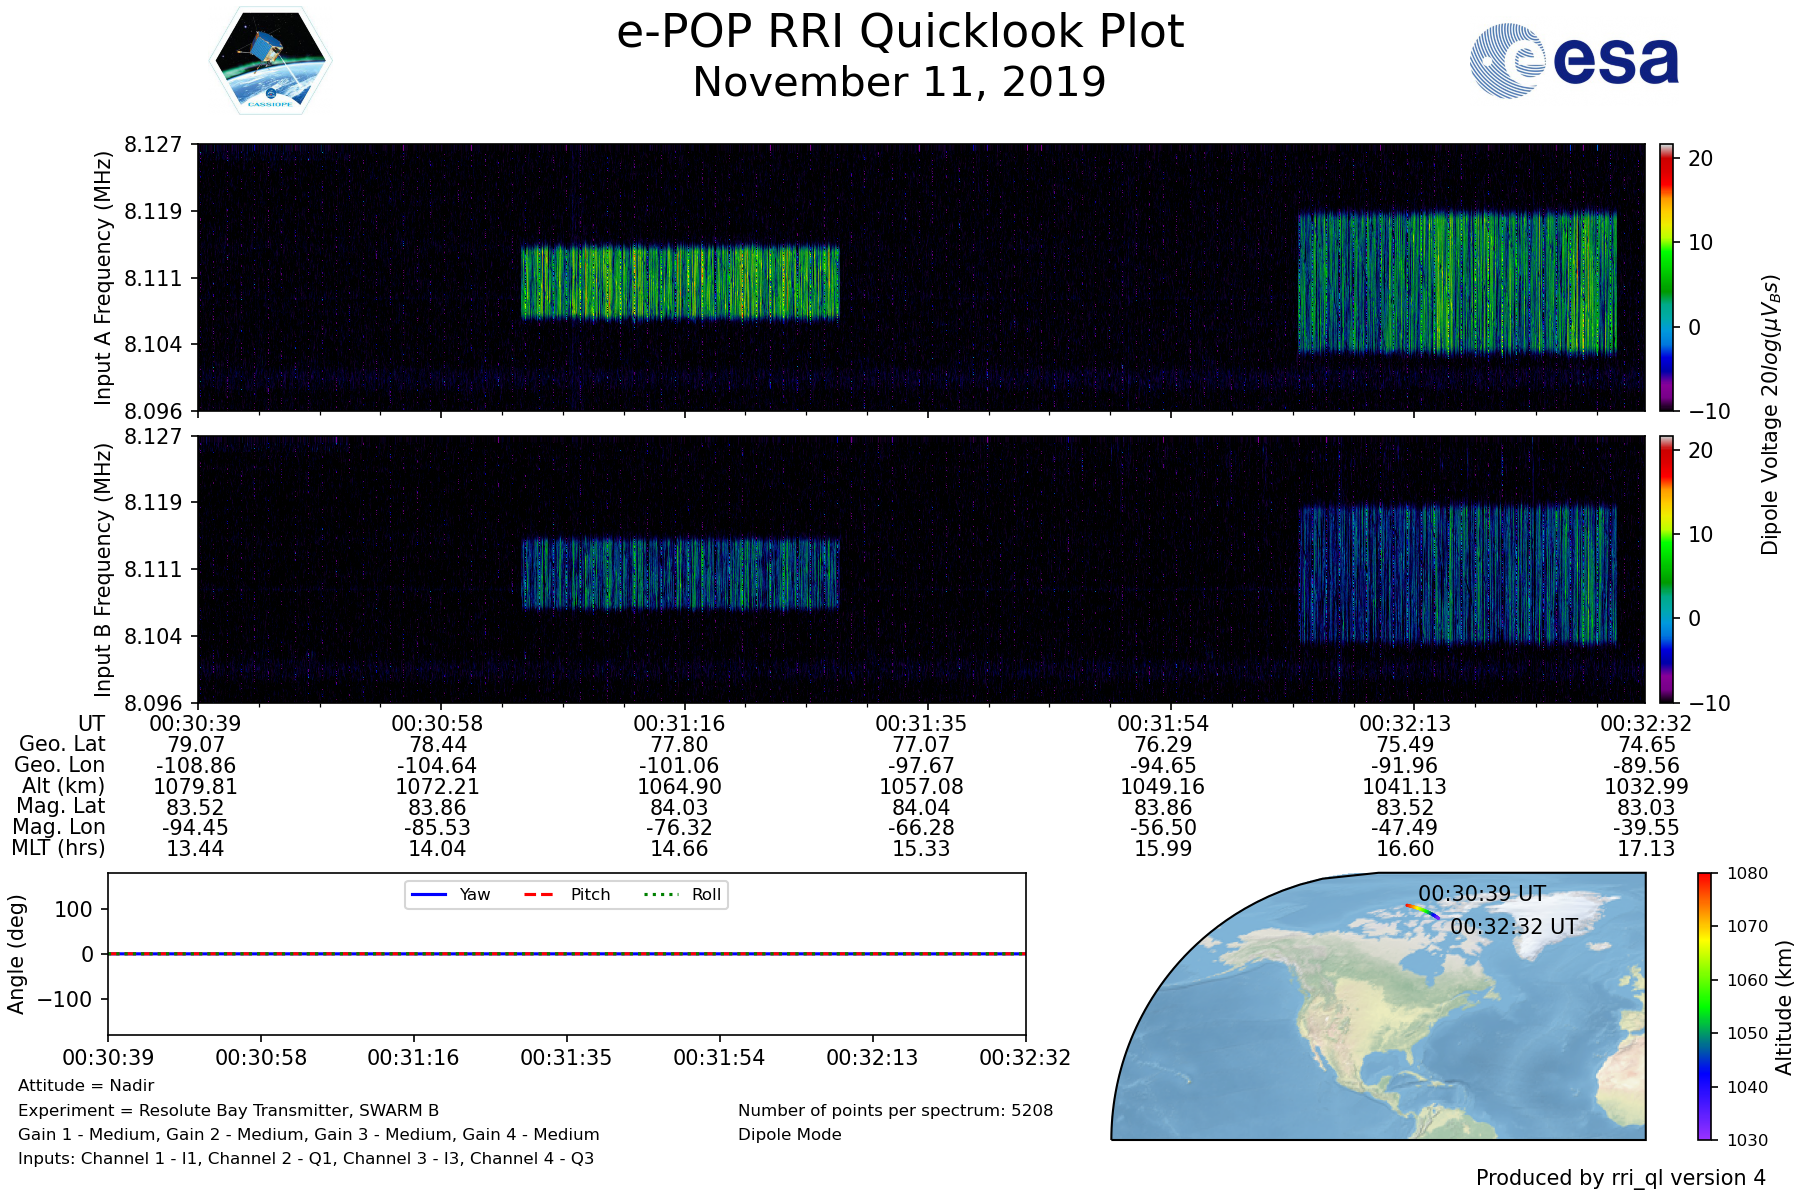
Task: Click the 'Experiment = Resolute Bay Transmitter' text
Action: pos(228,1110)
